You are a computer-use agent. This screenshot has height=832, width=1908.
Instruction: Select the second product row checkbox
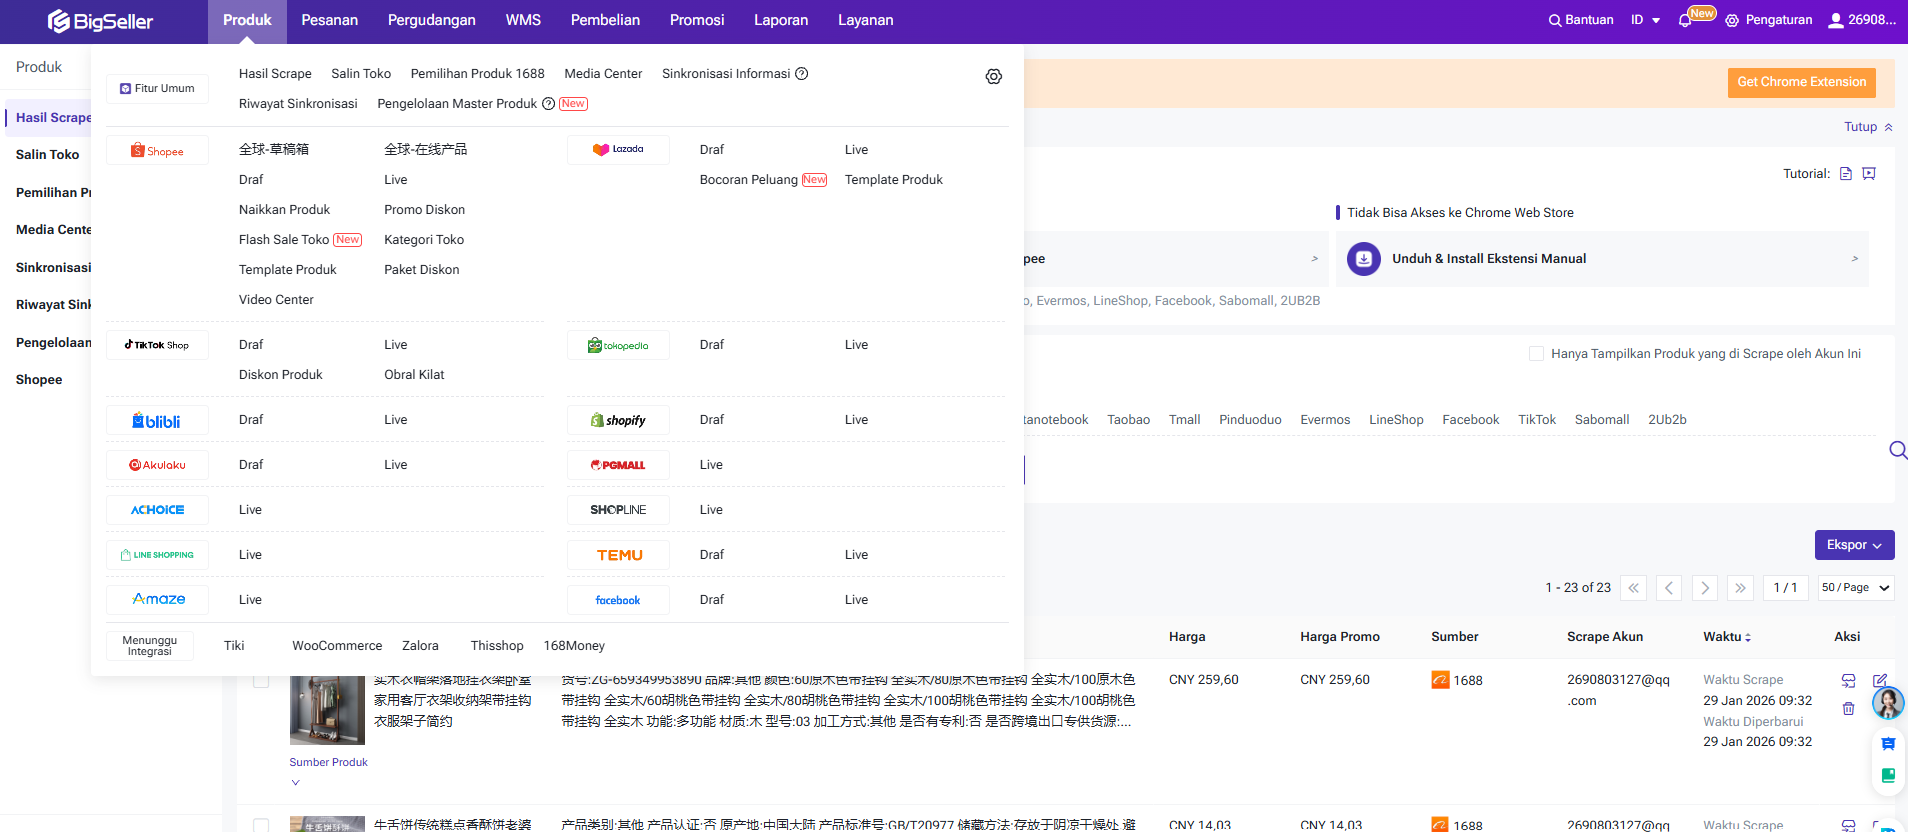coord(261,825)
